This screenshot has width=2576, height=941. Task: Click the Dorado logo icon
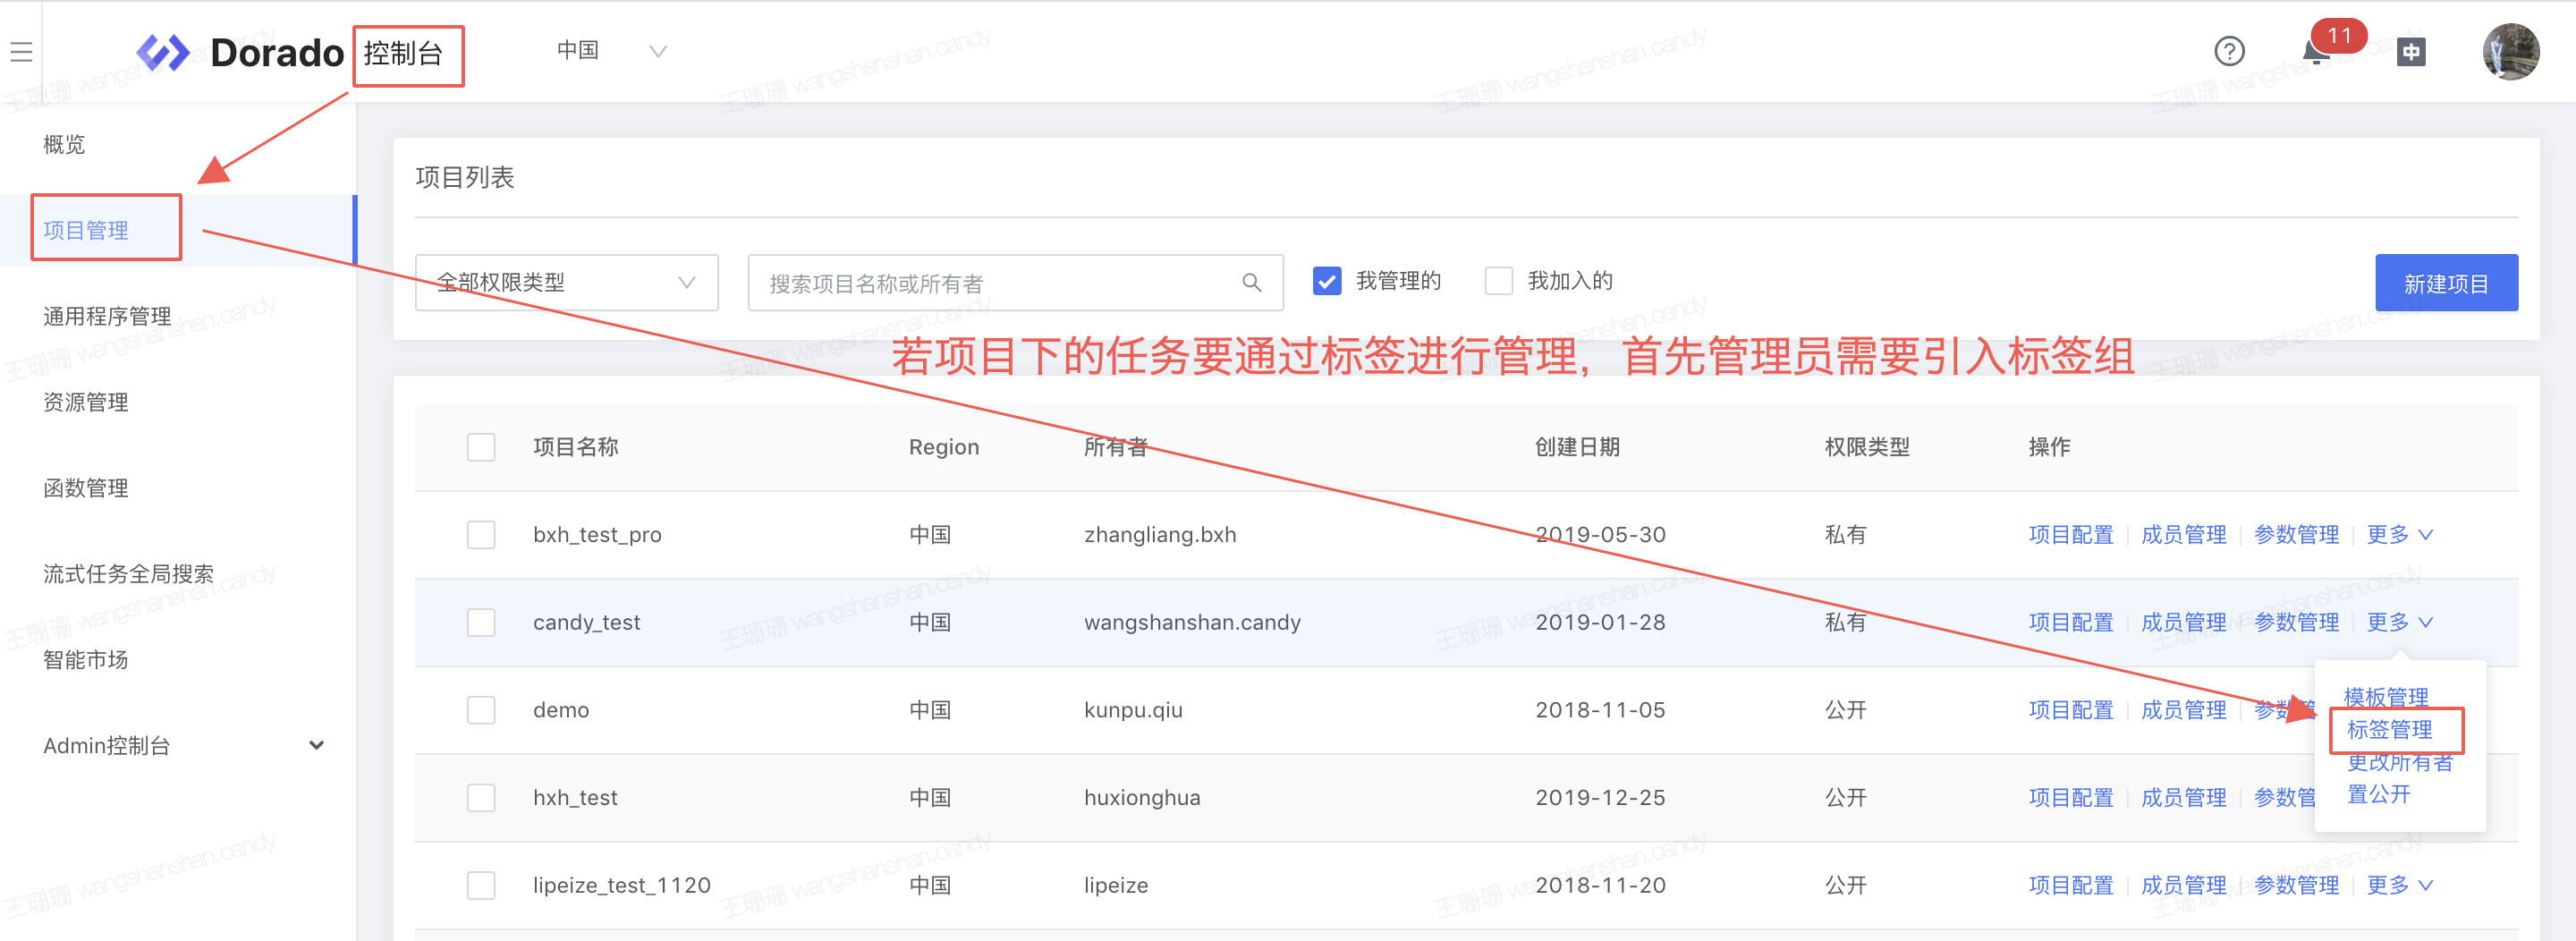coord(163,53)
